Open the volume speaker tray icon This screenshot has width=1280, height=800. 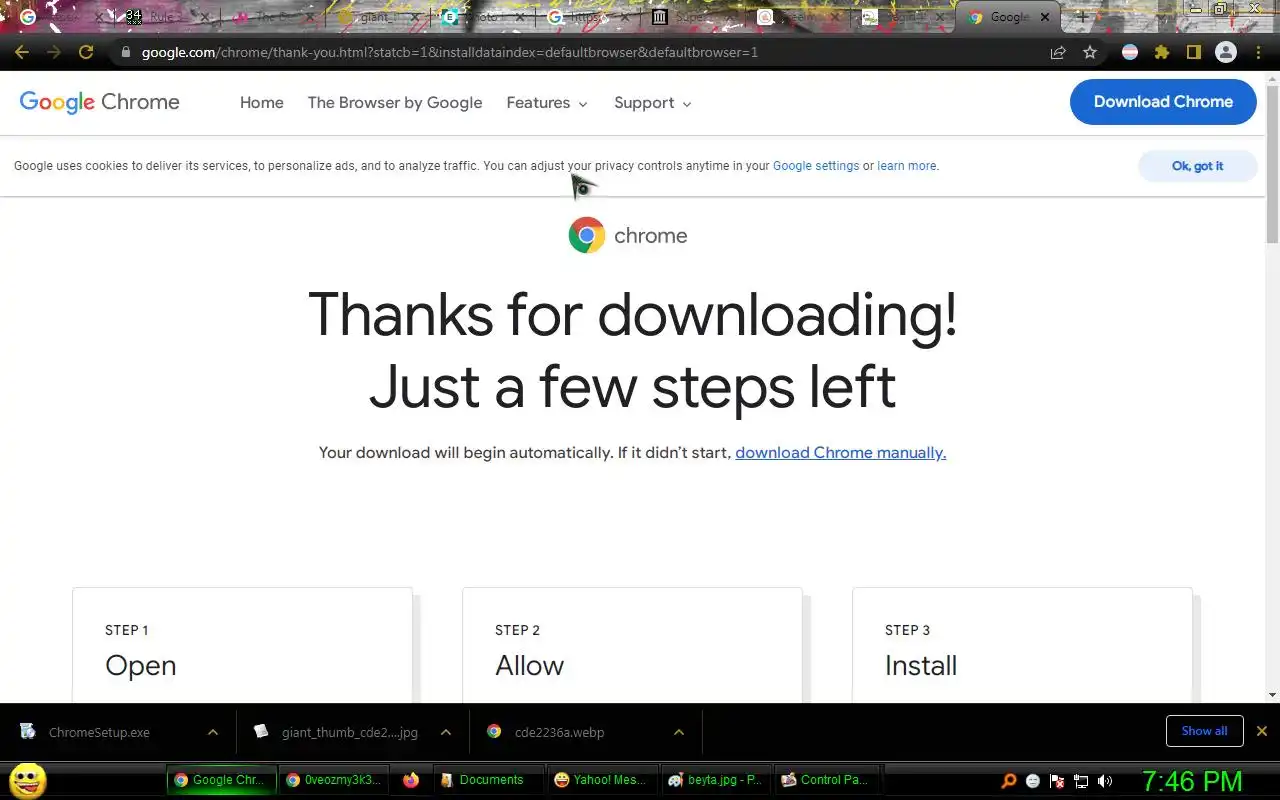click(x=1105, y=781)
